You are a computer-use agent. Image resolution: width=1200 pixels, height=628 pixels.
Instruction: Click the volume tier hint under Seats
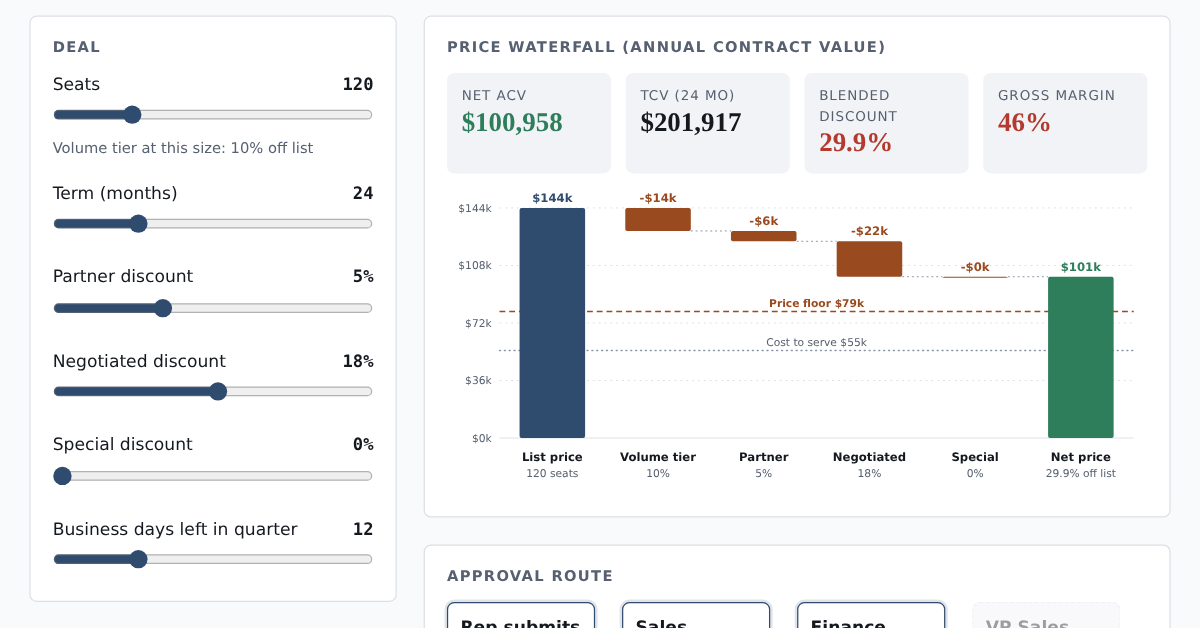coord(183,148)
